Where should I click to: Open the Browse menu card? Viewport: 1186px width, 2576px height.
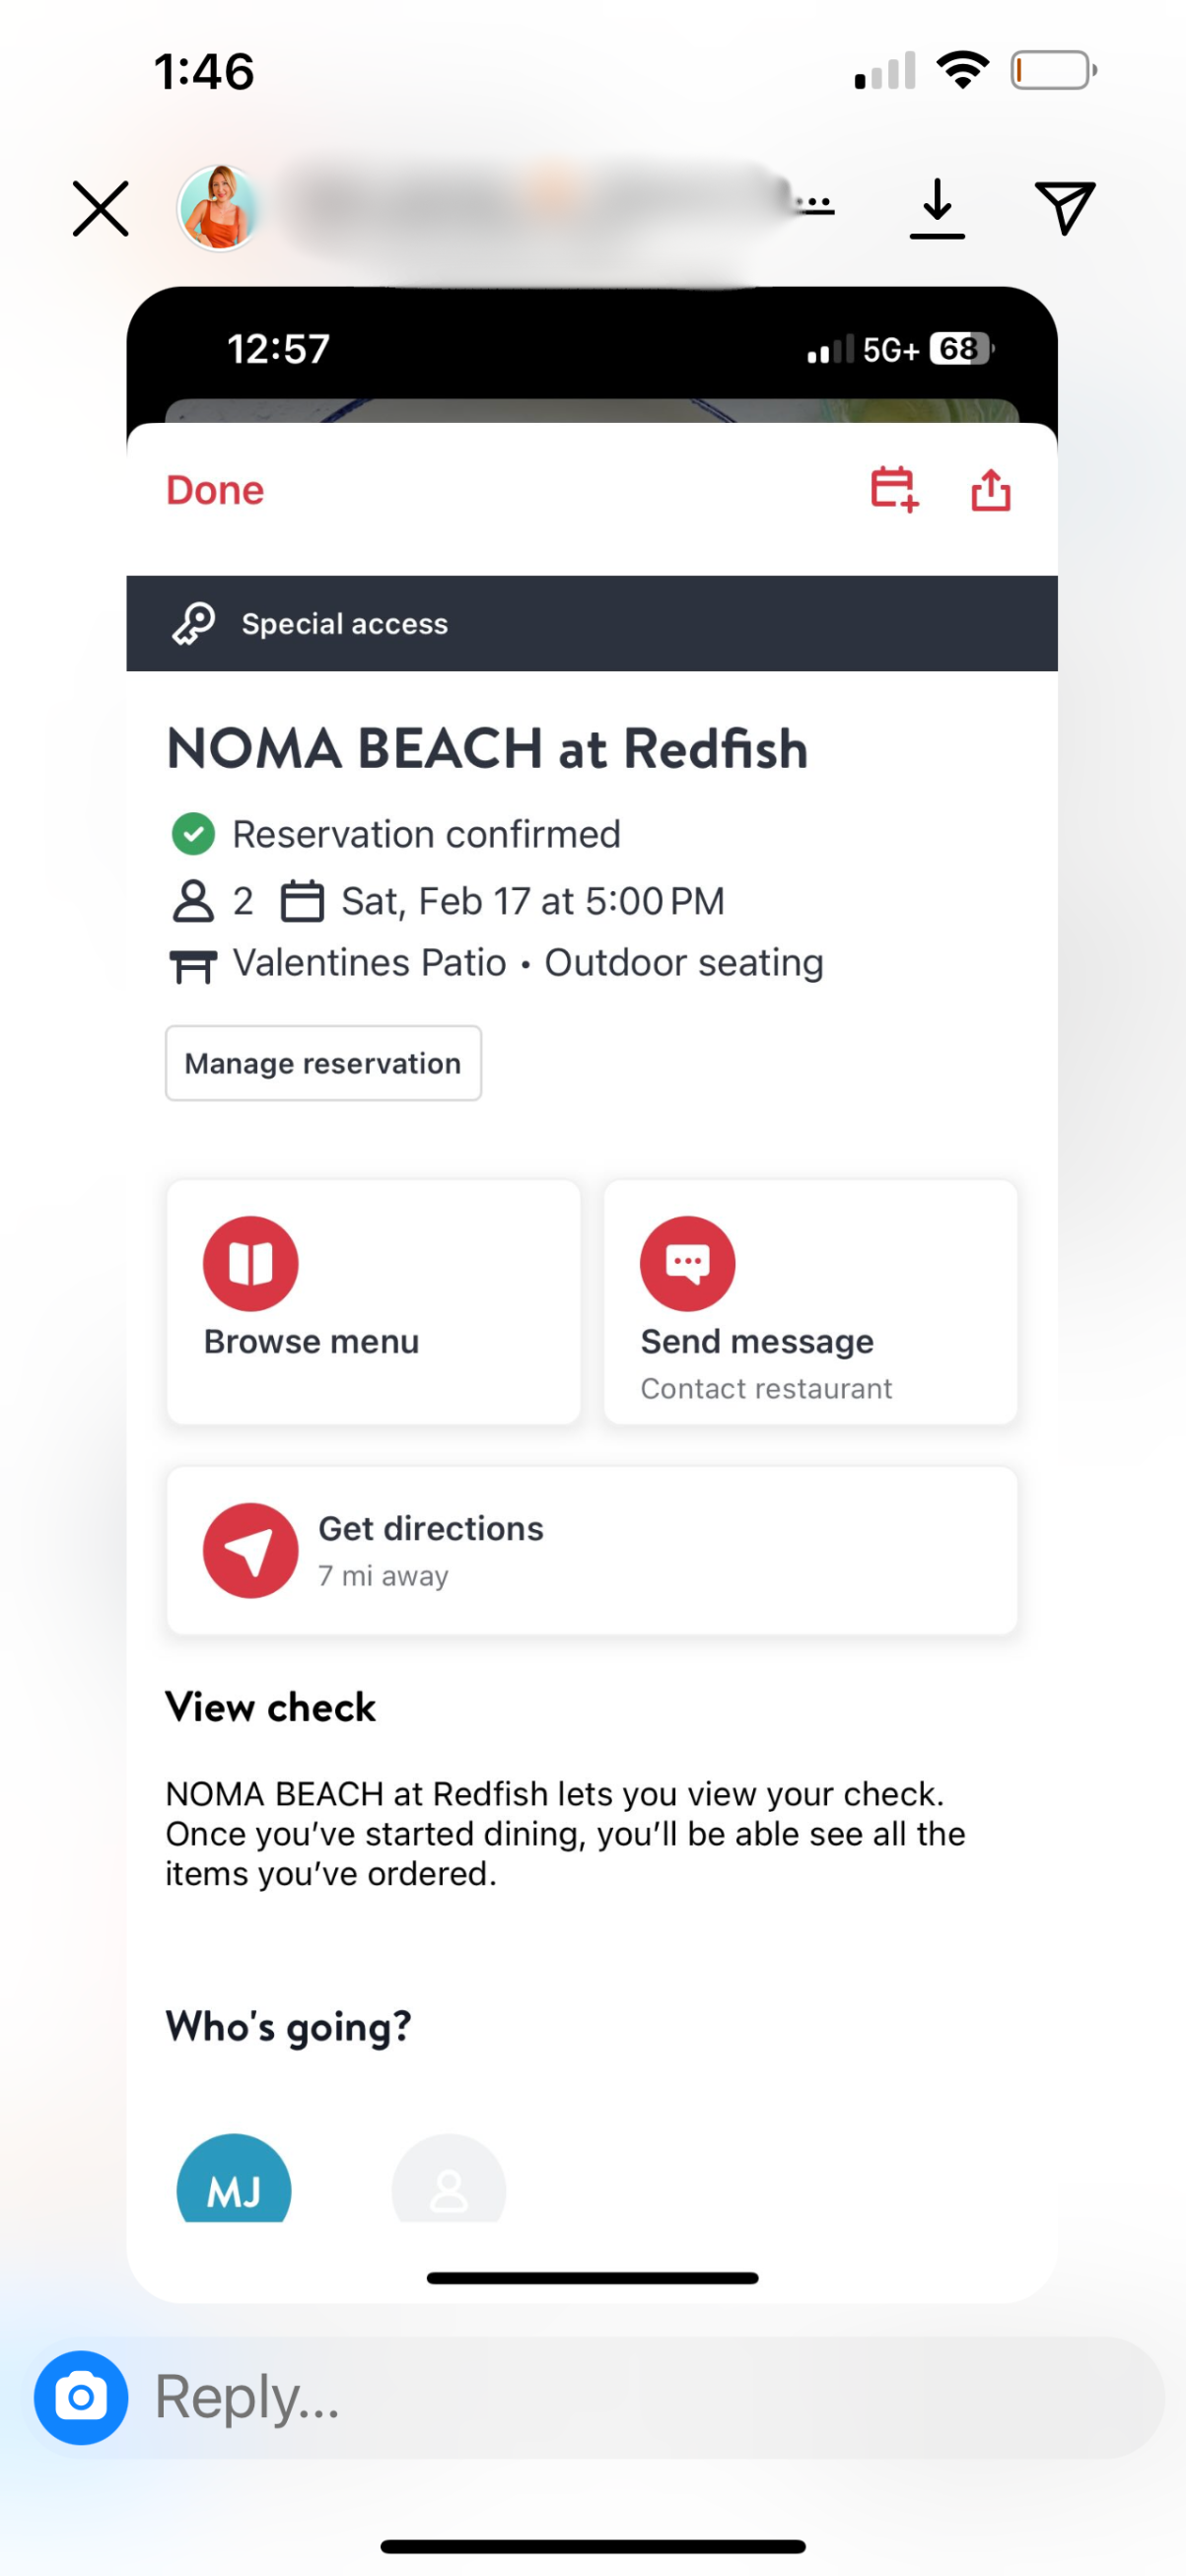pos(373,1301)
